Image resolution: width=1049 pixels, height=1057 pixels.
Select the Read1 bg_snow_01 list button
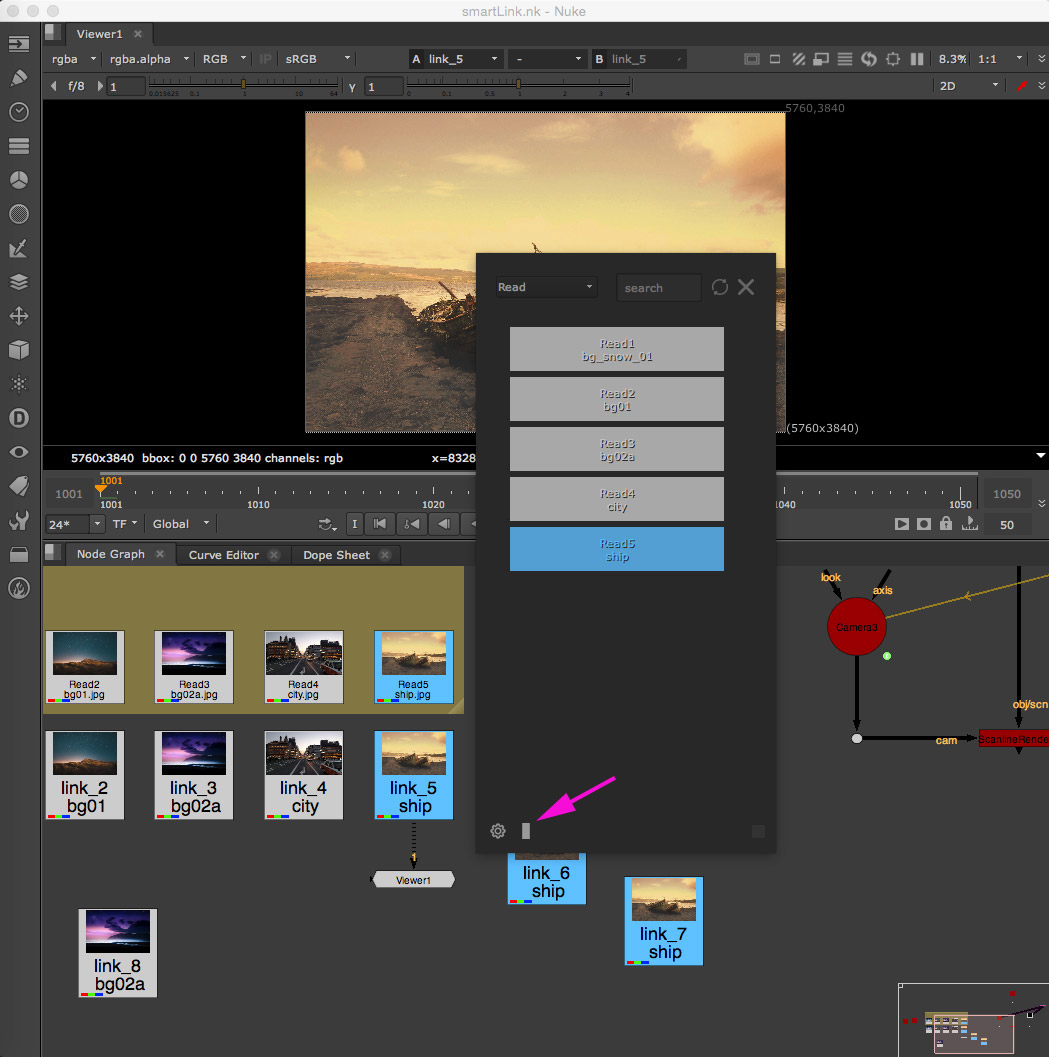(x=616, y=349)
